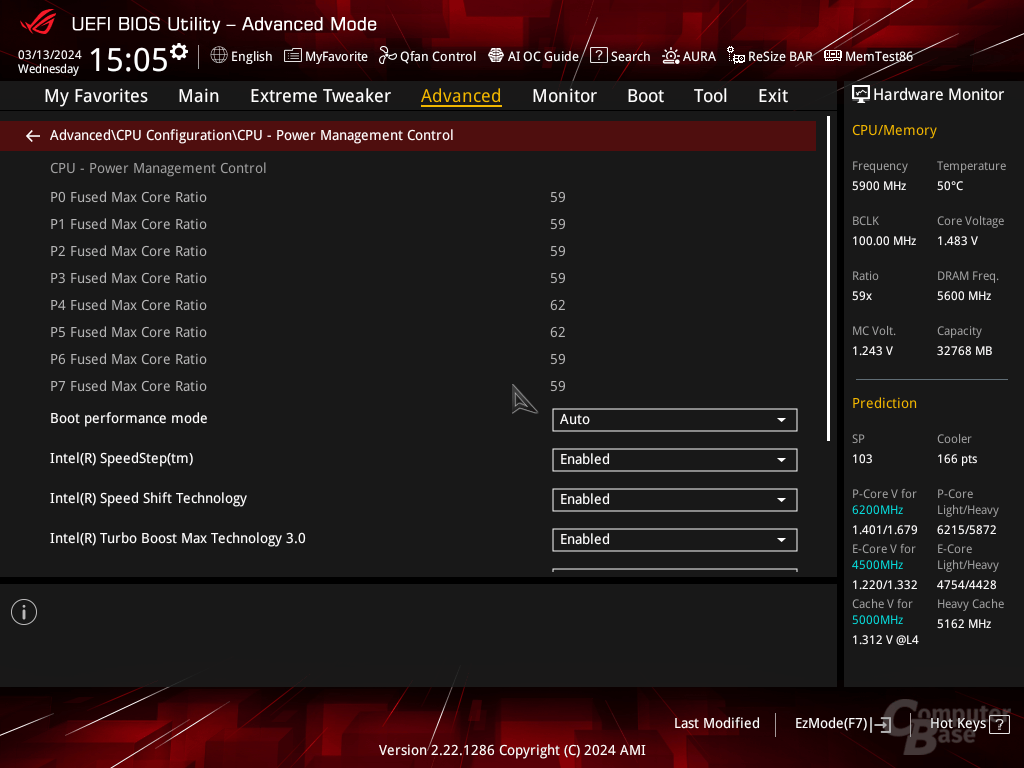The height and width of the screenshot is (768, 1024).
Task: Open Turbo Boost Max Technology 3.0 dropdown
Action: (675, 539)
